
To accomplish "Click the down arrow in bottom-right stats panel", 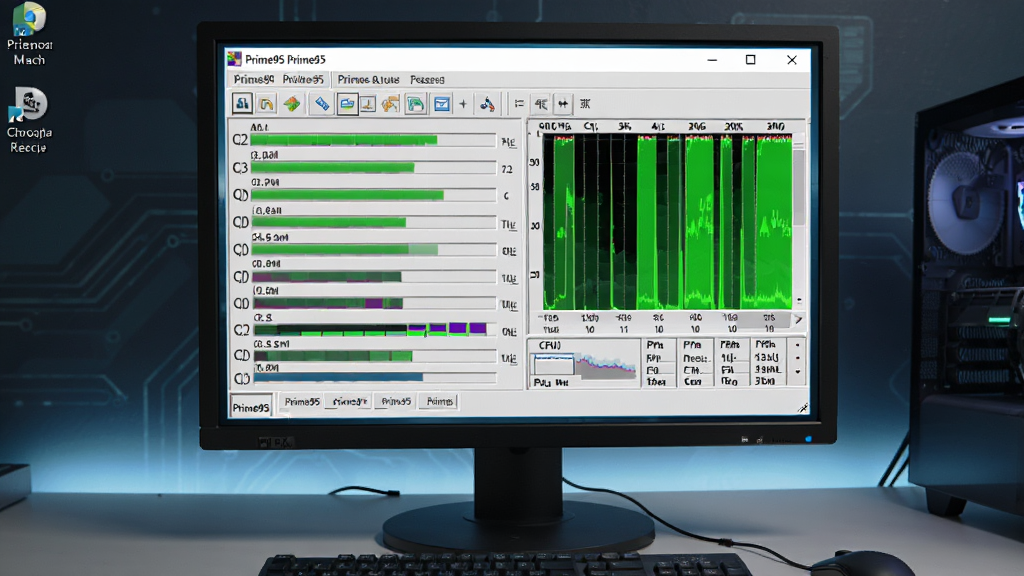I will 797,372.
